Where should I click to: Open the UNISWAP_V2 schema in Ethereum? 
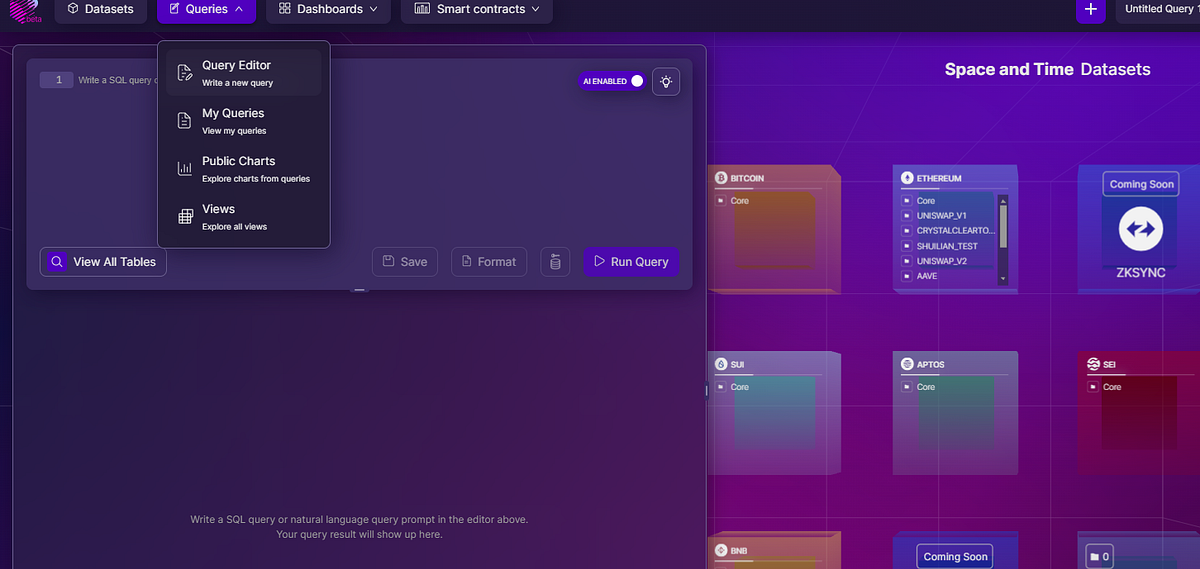coord(942,261)
